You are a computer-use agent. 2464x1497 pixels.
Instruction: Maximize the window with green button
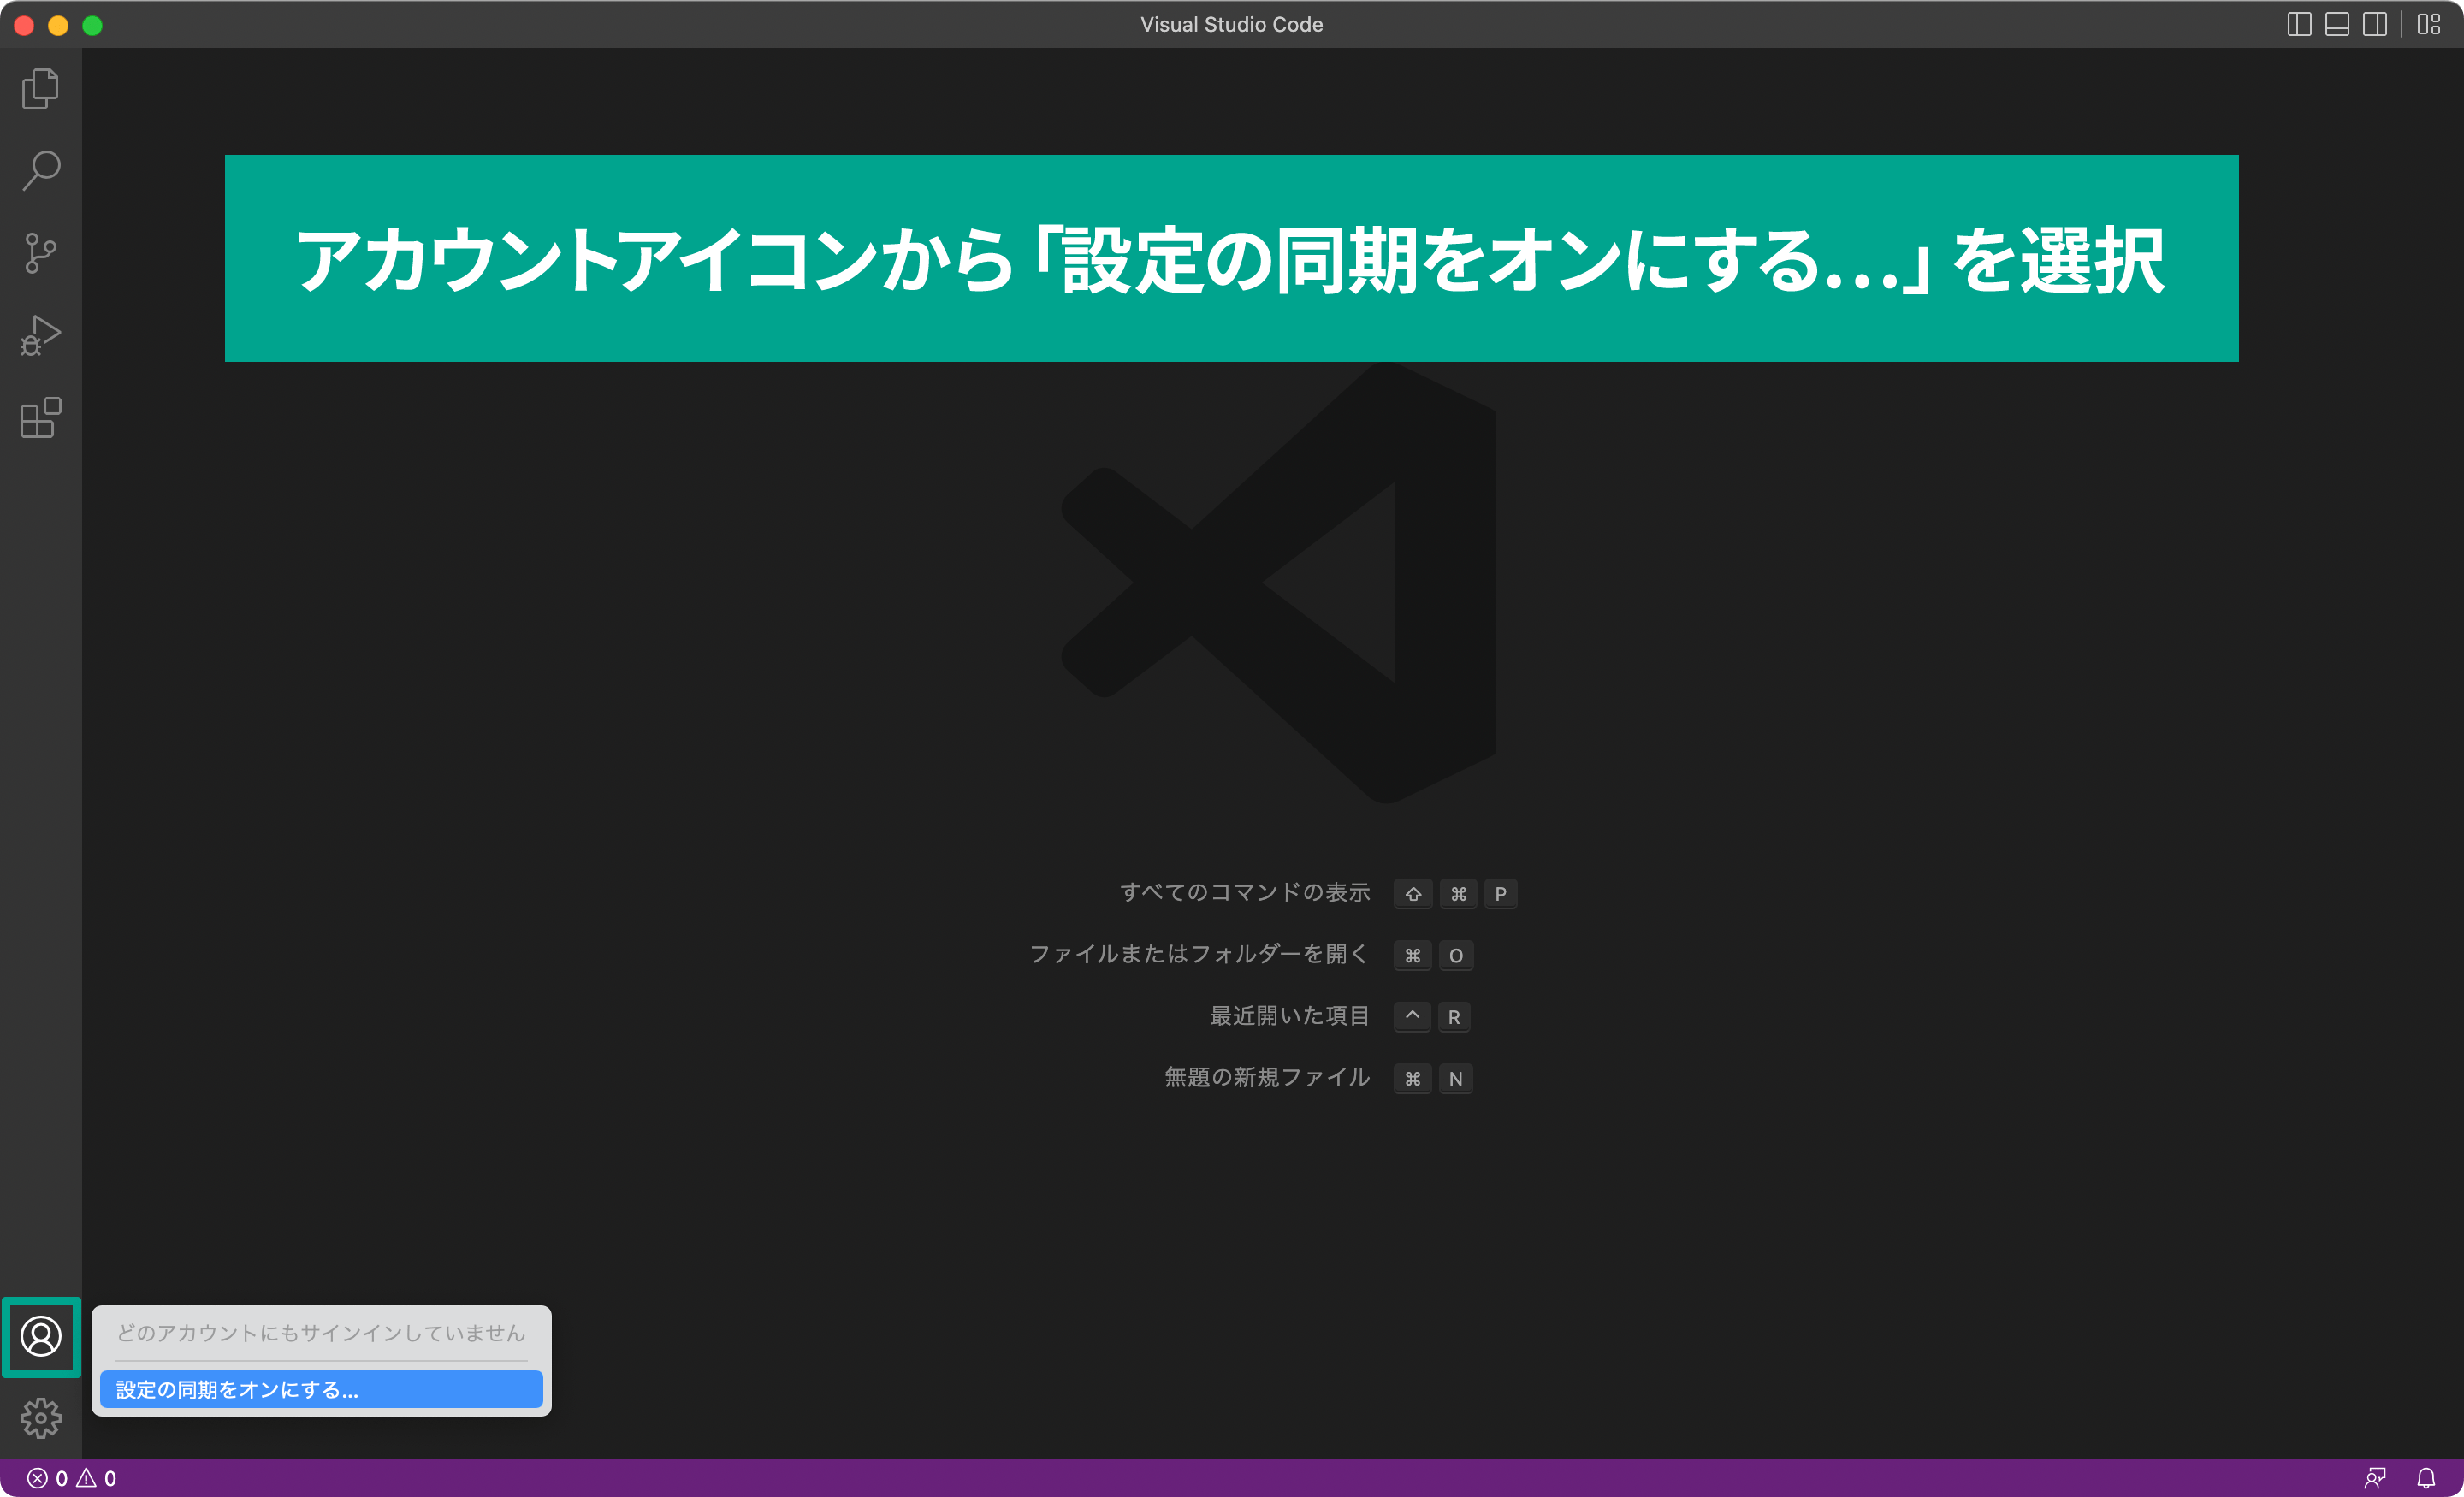[x=92, y=25]
